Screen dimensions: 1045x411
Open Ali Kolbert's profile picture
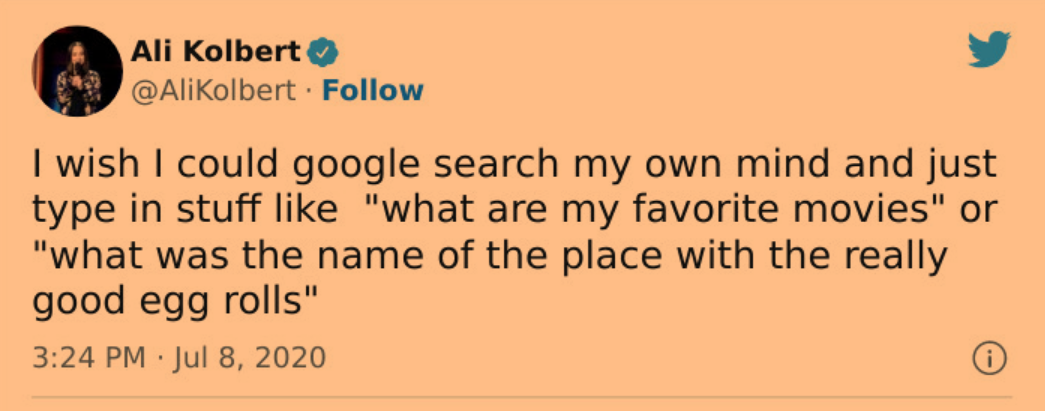76,70
